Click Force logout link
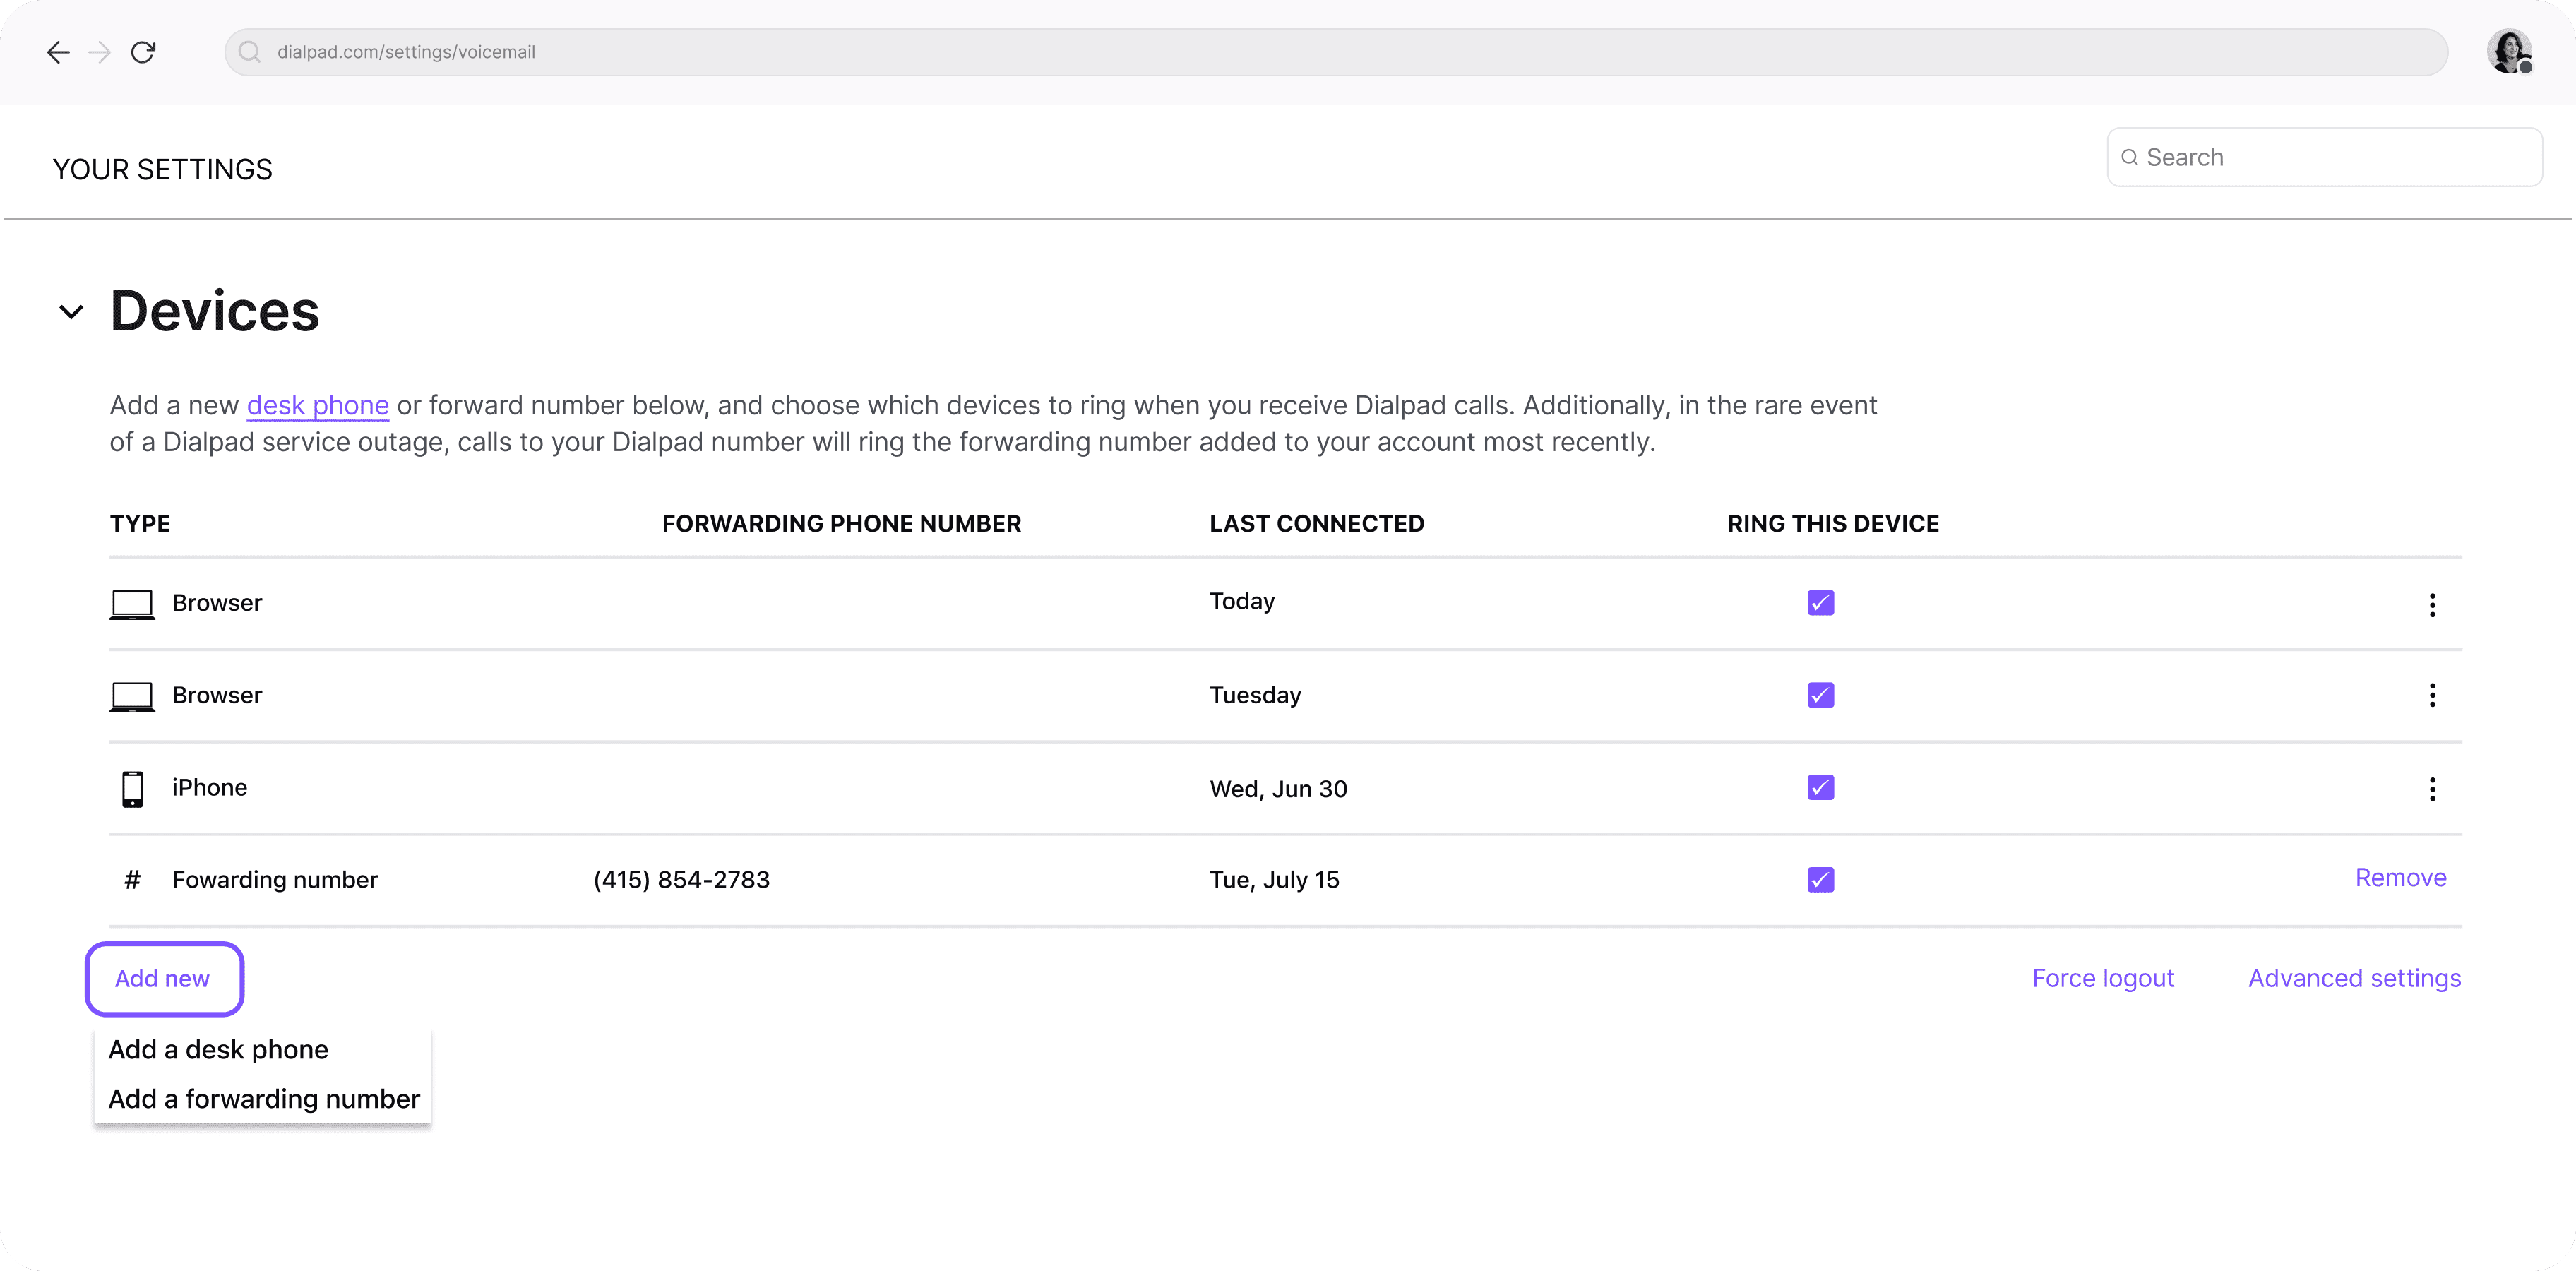 [2103, 977]
